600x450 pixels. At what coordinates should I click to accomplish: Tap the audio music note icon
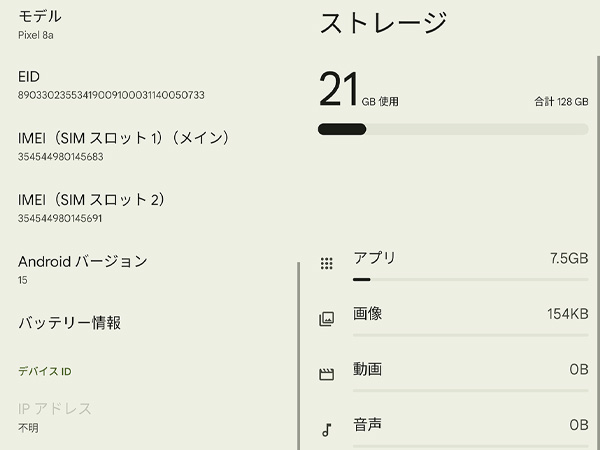(326, 430)
